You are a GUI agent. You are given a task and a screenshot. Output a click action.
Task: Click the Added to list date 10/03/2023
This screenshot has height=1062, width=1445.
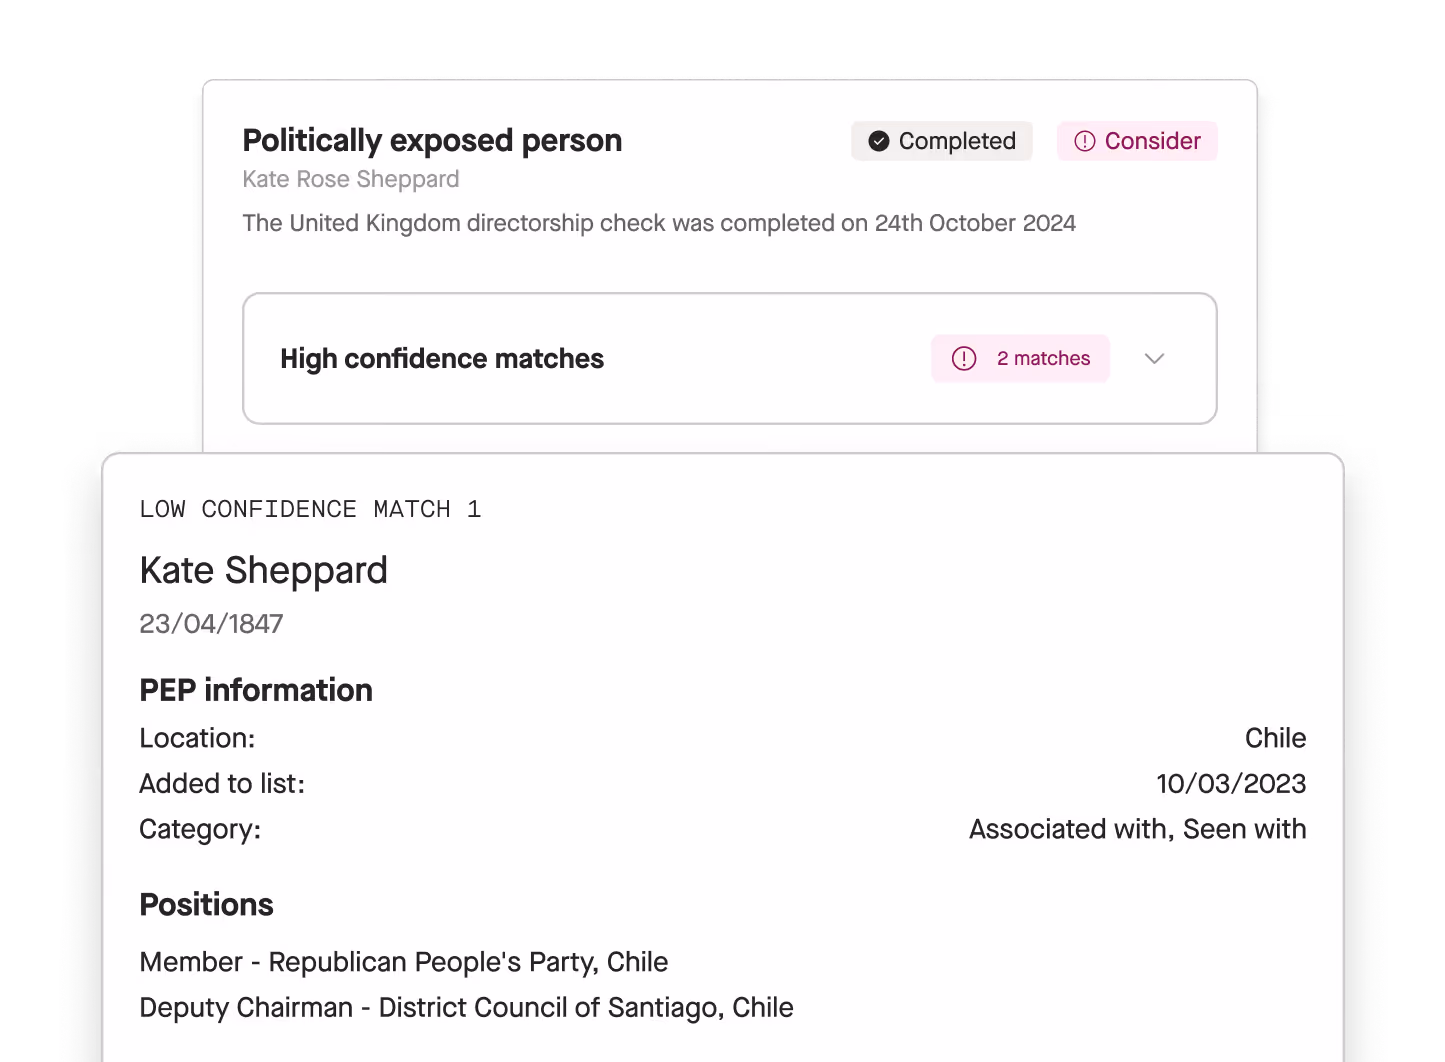point(1231,784)
